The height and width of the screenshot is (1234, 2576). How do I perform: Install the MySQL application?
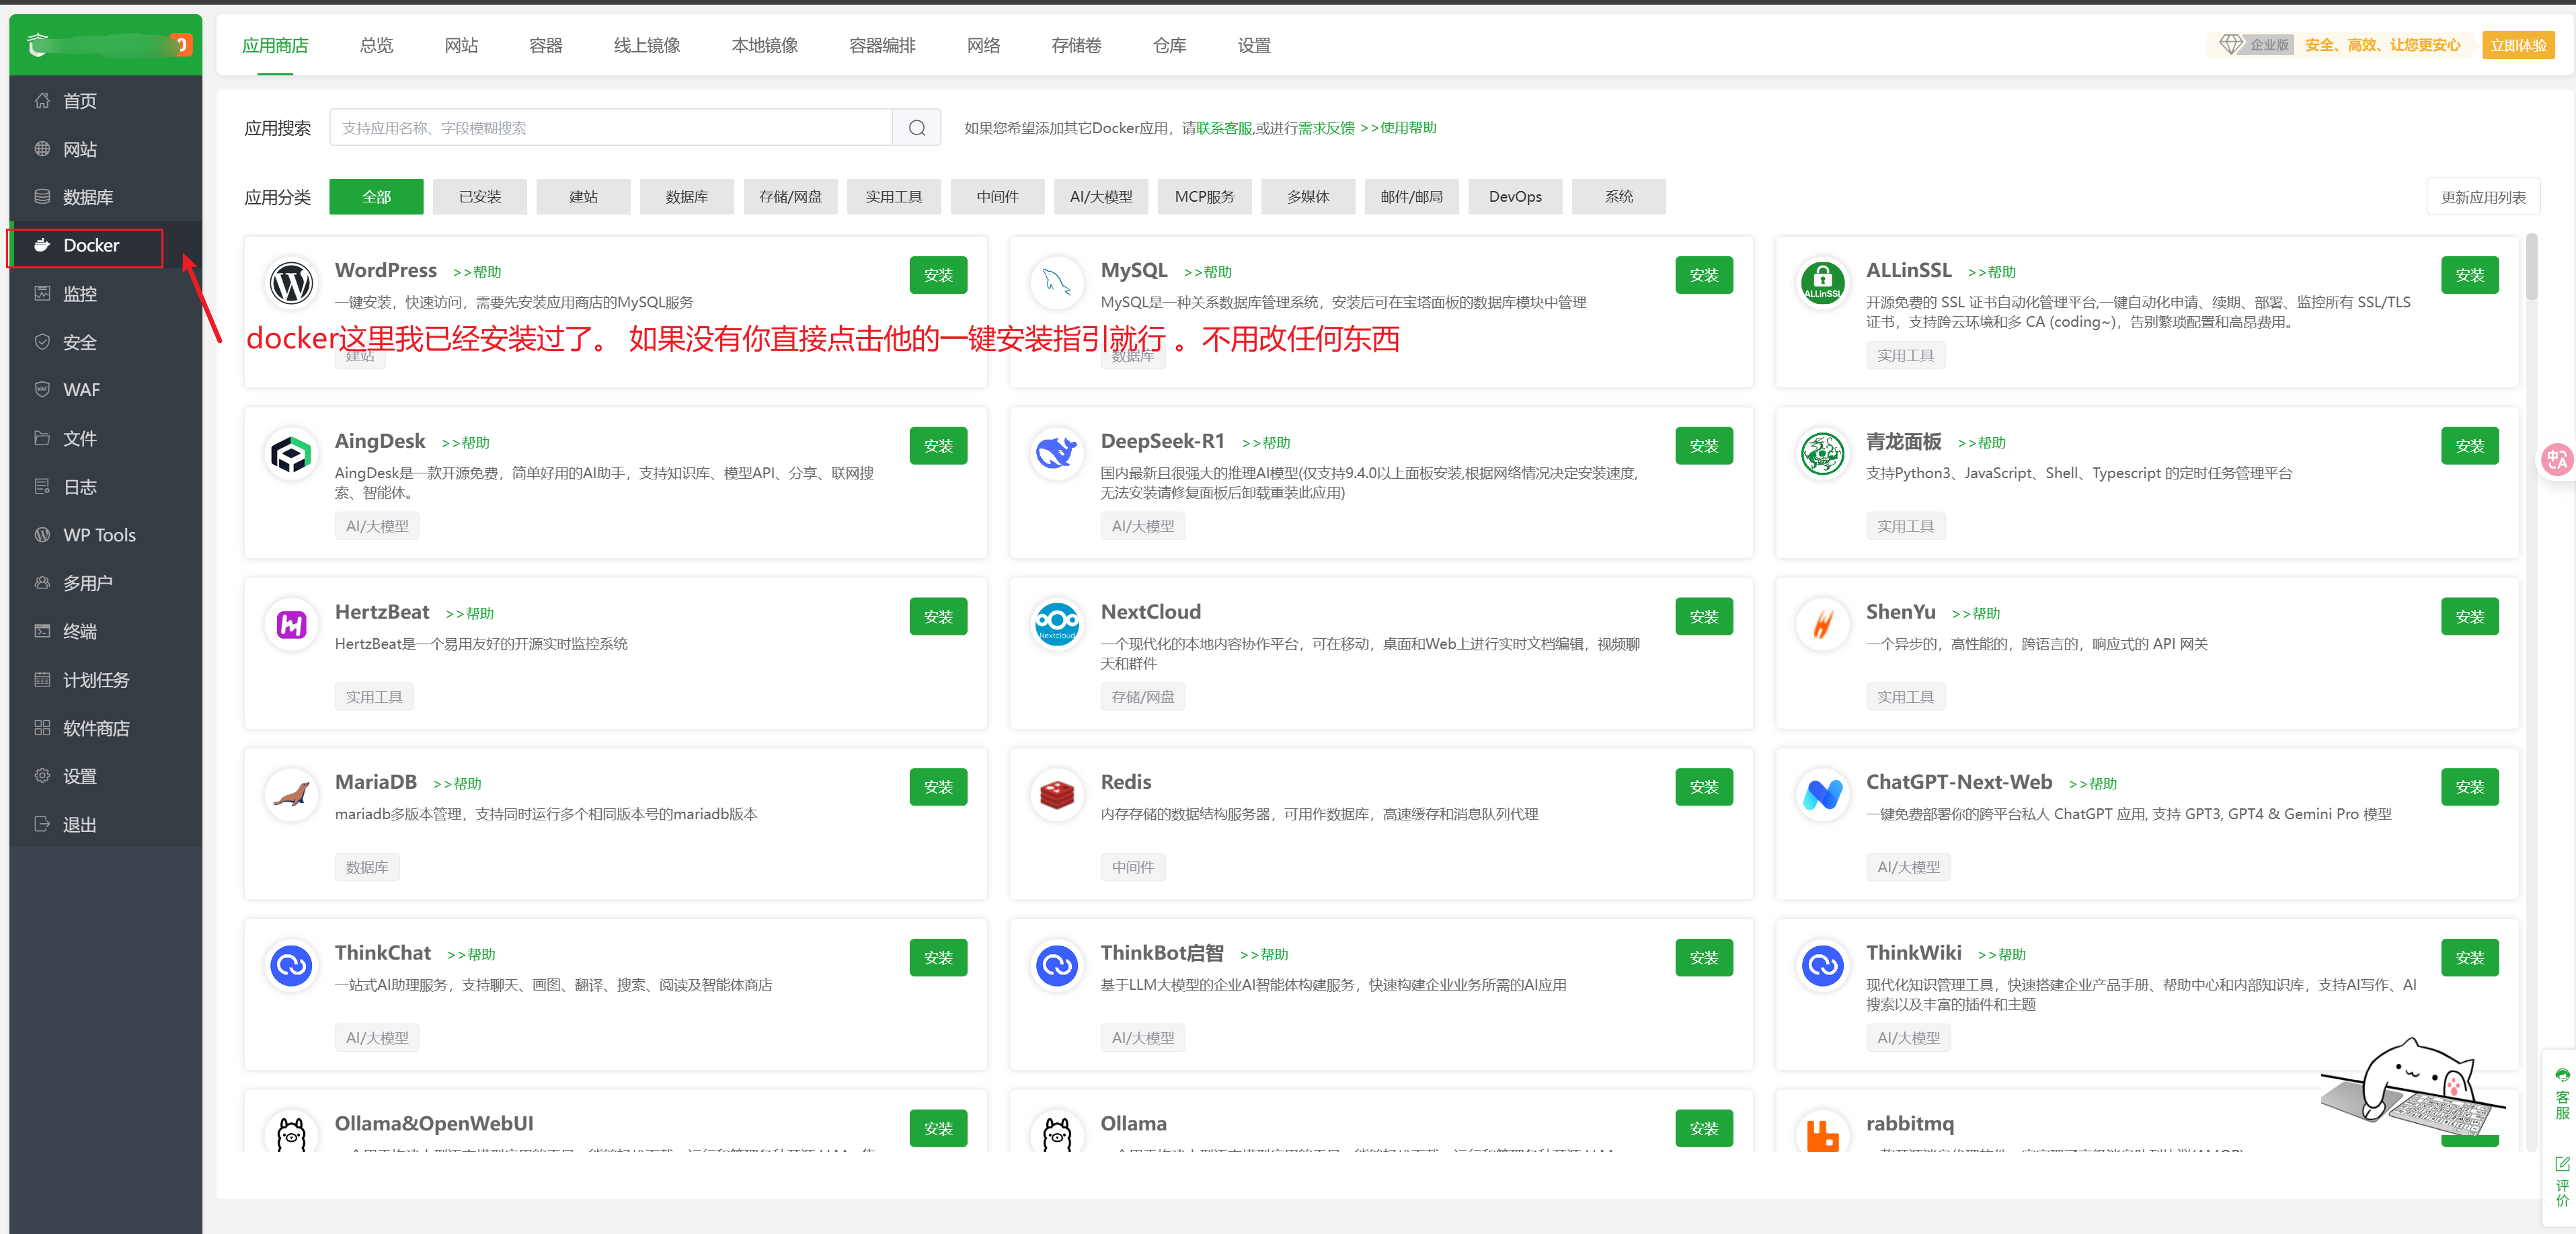[1703, 275]
